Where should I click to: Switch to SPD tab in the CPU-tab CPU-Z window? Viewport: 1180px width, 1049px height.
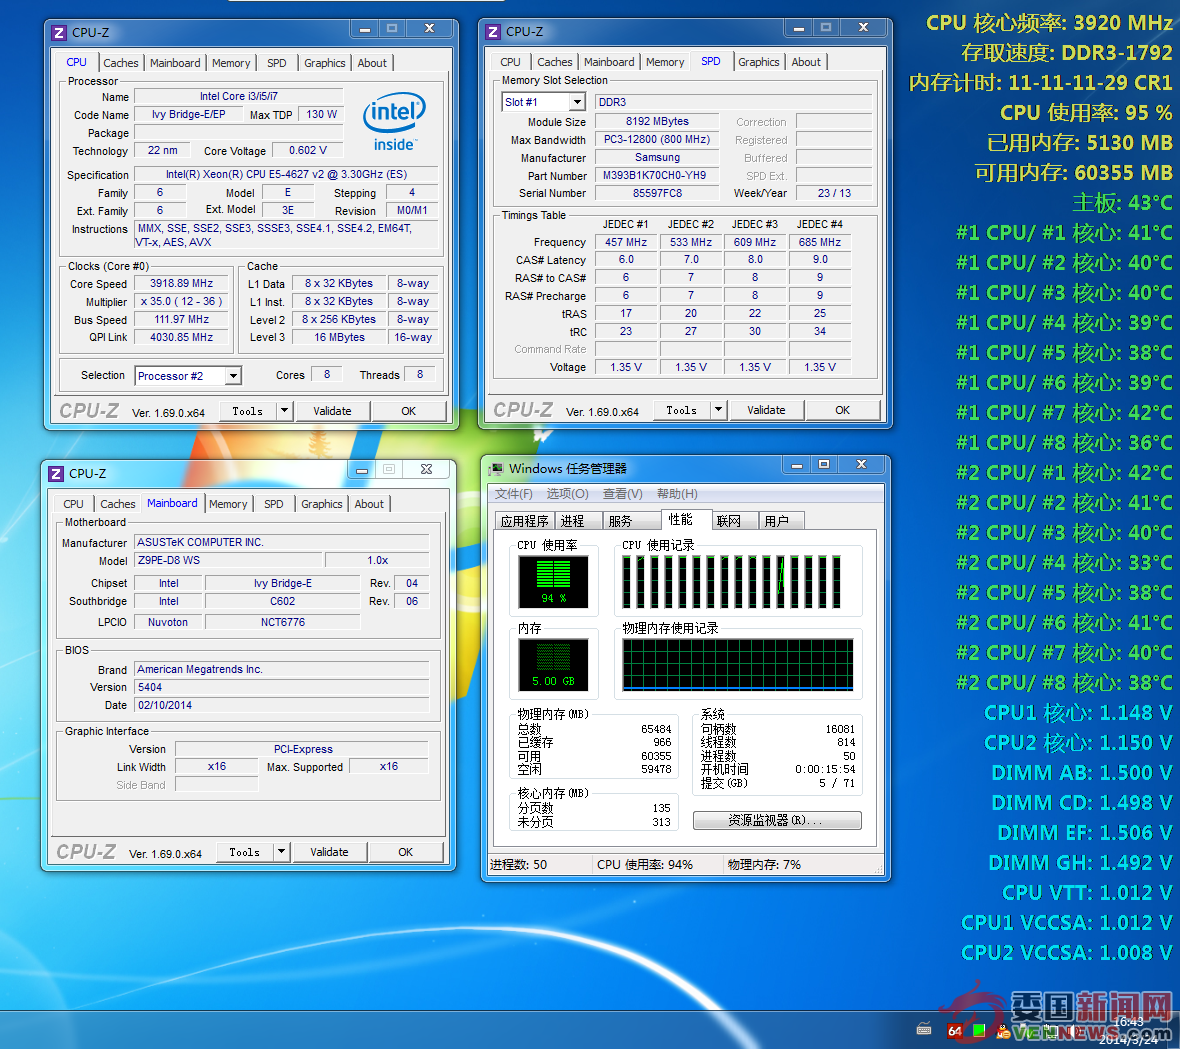277,63
